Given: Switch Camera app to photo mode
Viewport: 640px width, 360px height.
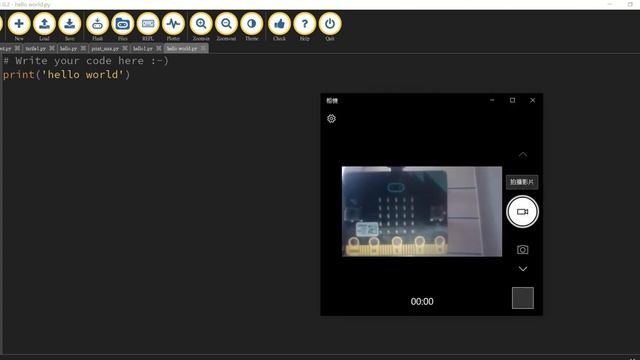Looking at the screenshot, I should pyautogui.click(x=522, y=249).
